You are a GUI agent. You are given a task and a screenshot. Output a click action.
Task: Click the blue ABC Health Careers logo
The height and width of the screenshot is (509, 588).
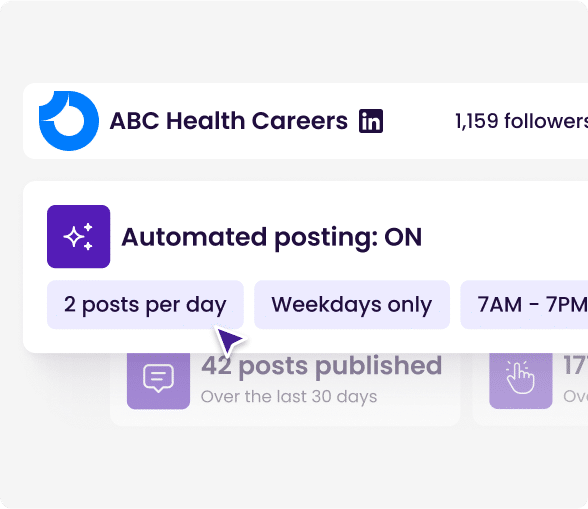tap(69, 121)
